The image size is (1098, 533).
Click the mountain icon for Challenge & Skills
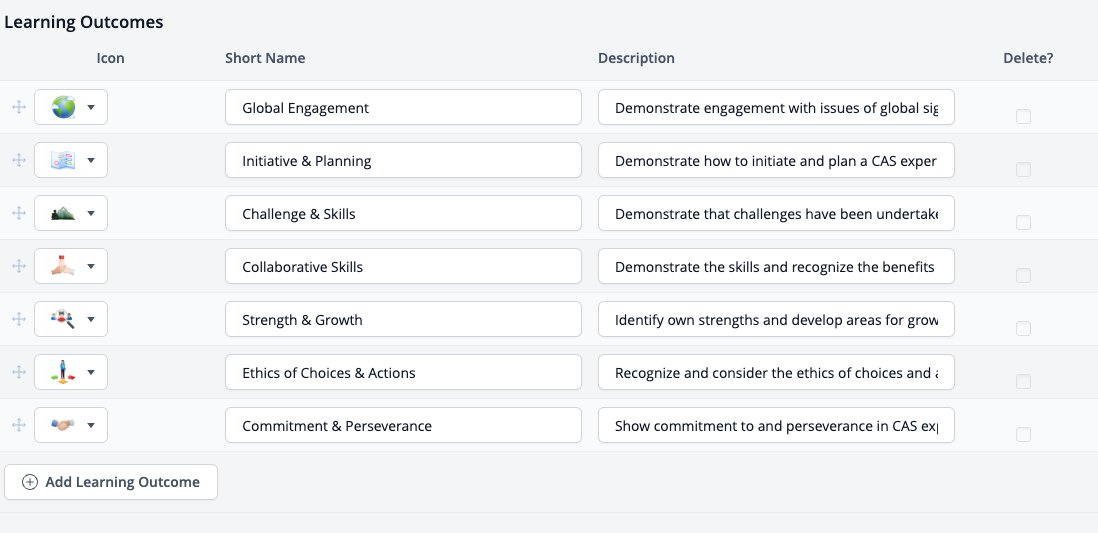(63, 214)
